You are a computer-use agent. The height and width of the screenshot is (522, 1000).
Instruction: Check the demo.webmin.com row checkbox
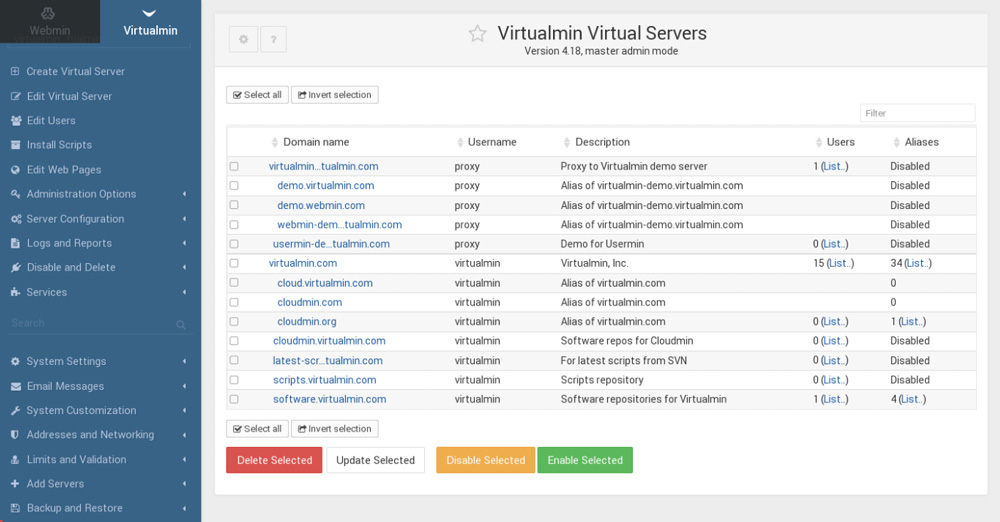tap(234, 205)
